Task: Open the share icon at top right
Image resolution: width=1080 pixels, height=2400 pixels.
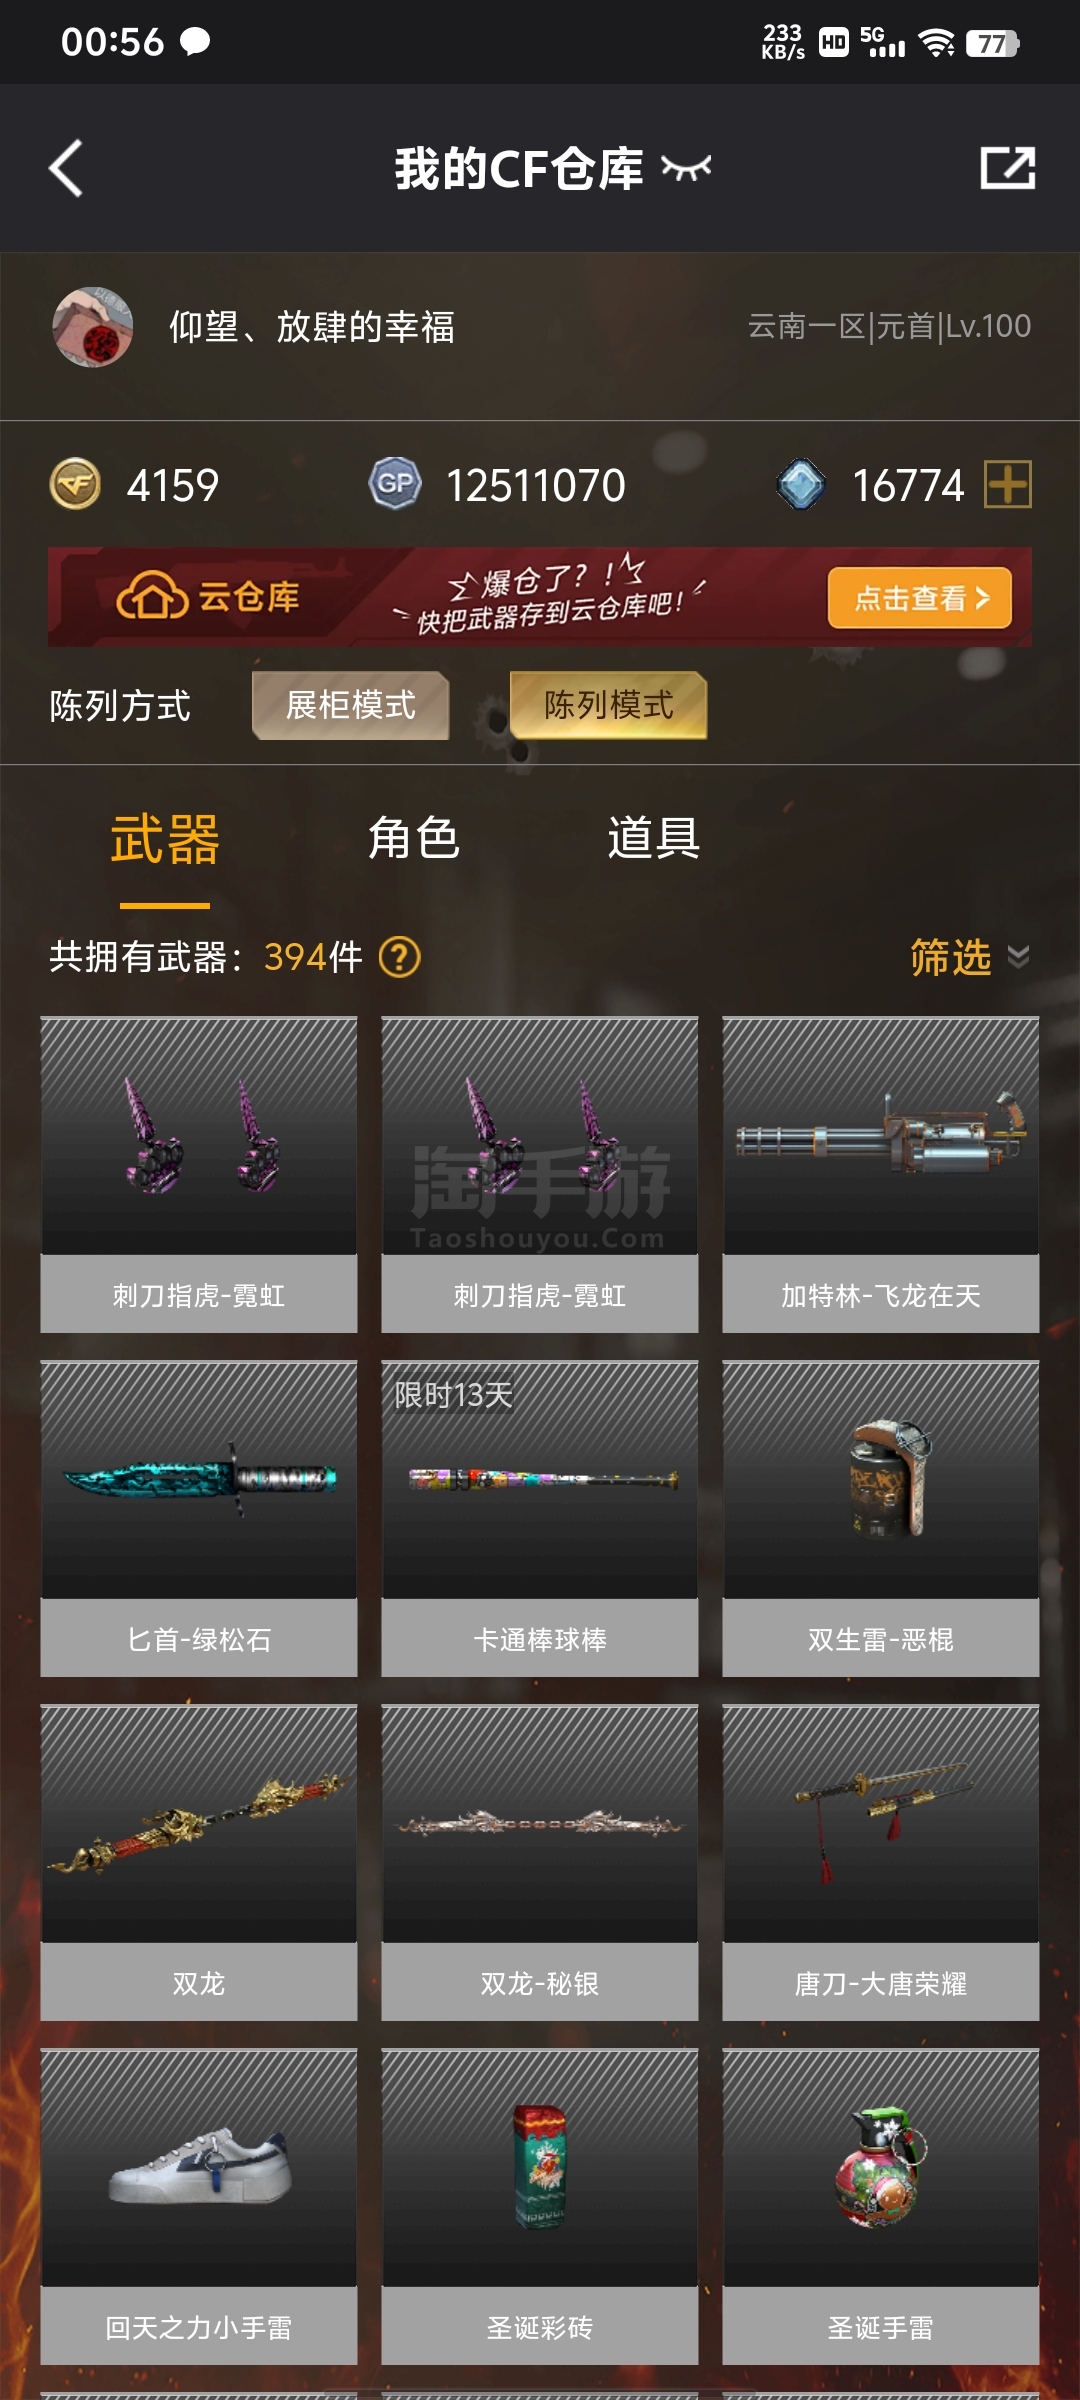Action: click(1007, 168)
